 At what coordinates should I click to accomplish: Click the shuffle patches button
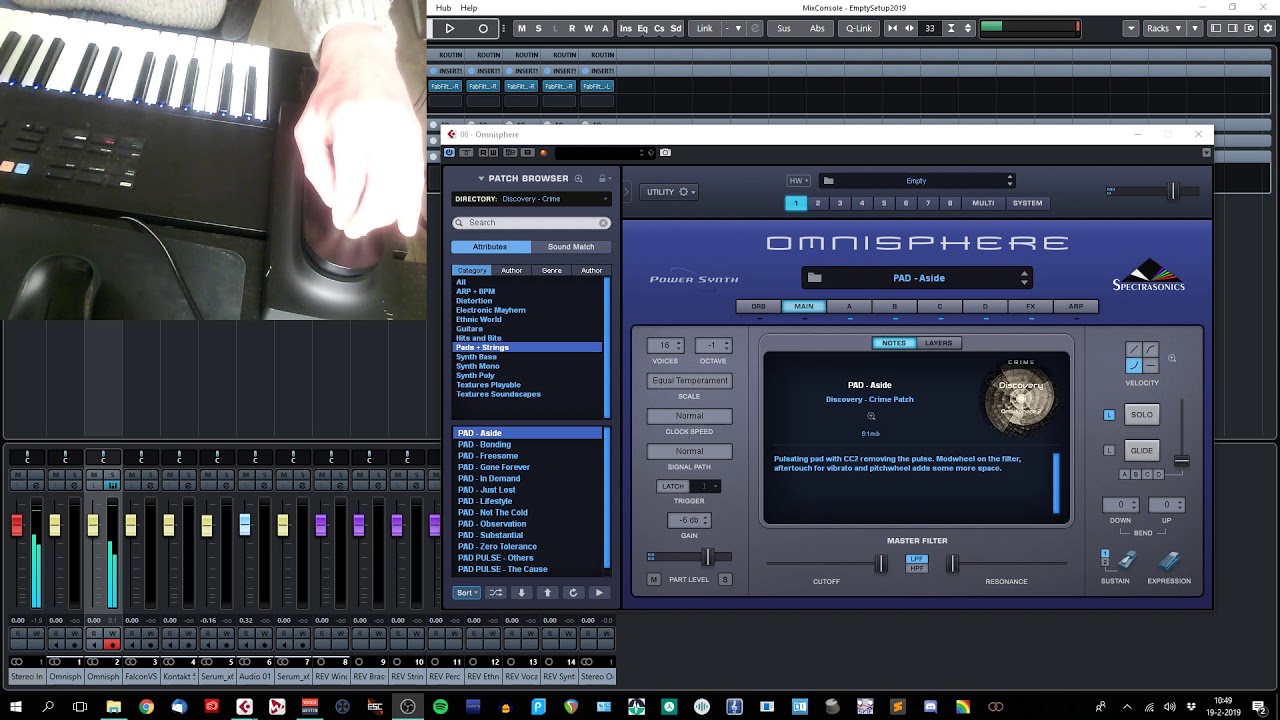[x=495, y=593]
